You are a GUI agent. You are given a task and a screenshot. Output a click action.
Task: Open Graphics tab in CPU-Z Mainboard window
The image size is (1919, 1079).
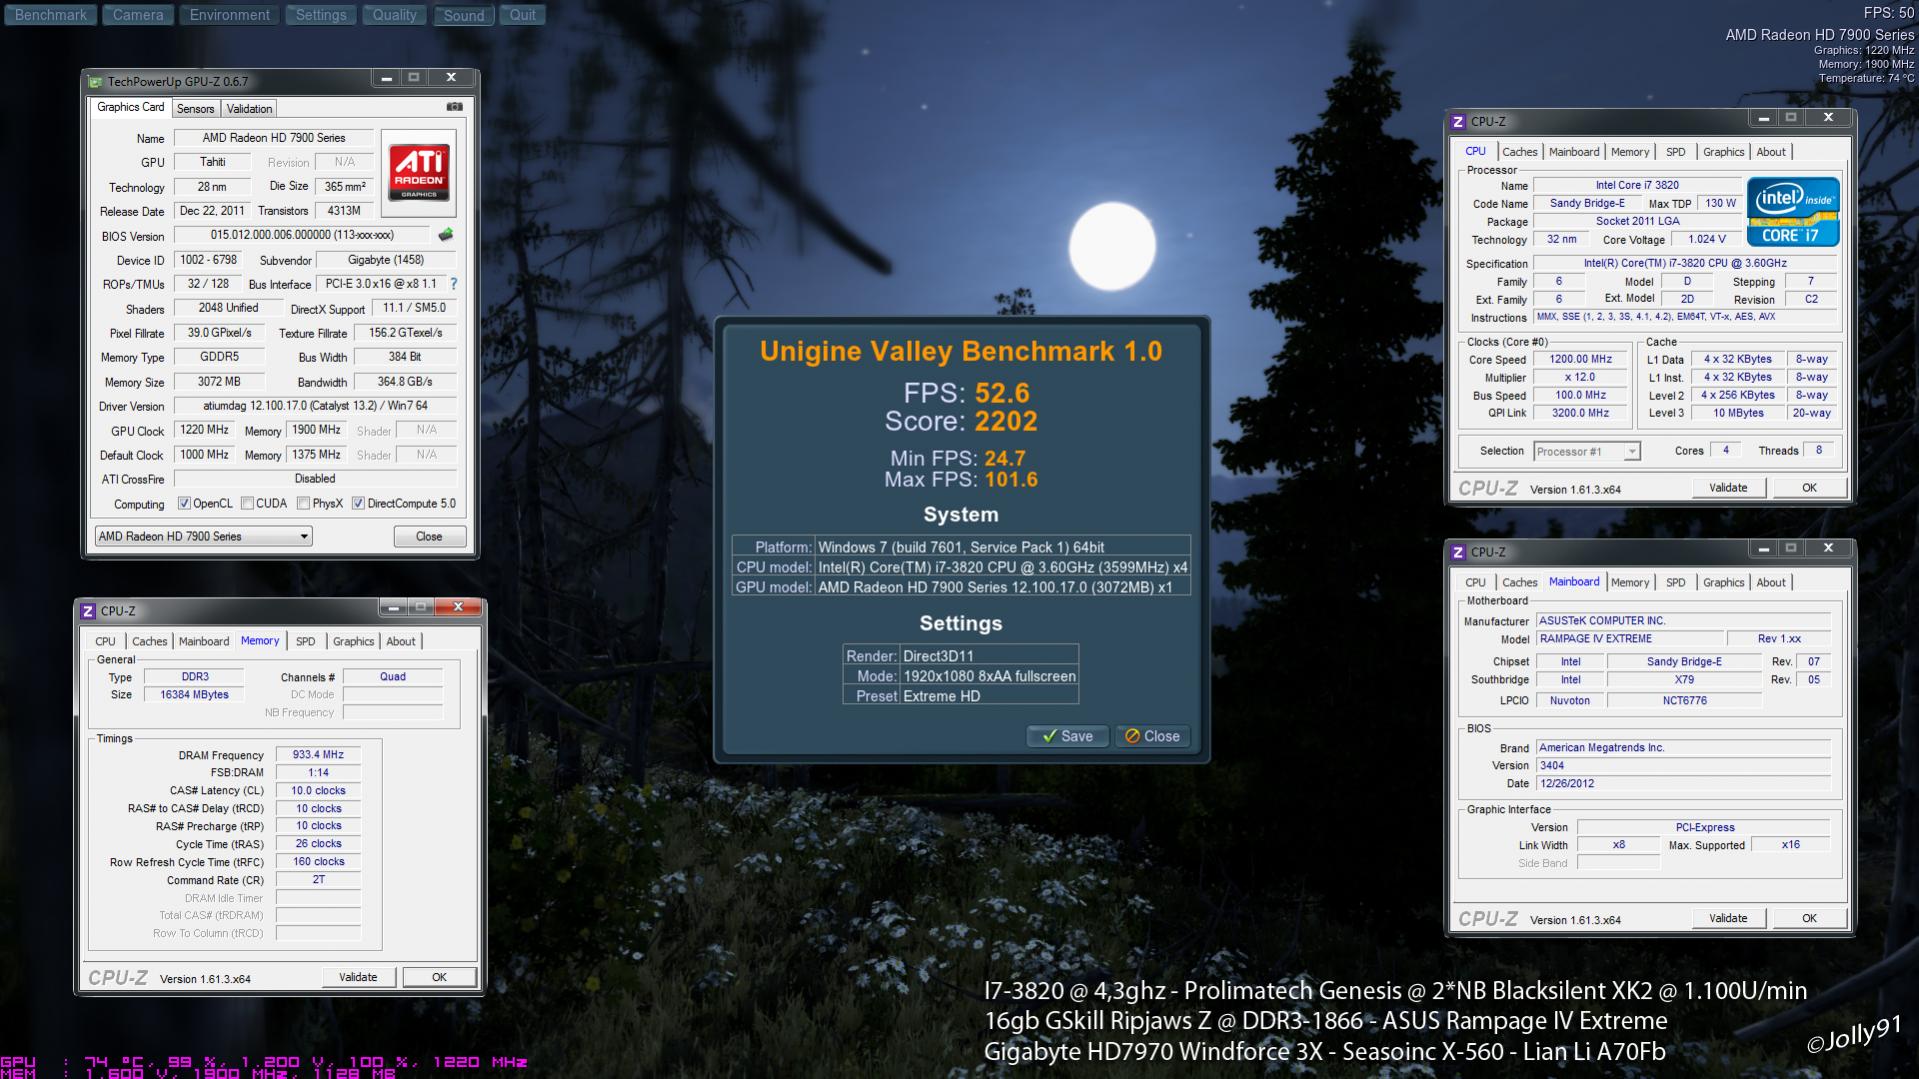[x=1723, y=583]
